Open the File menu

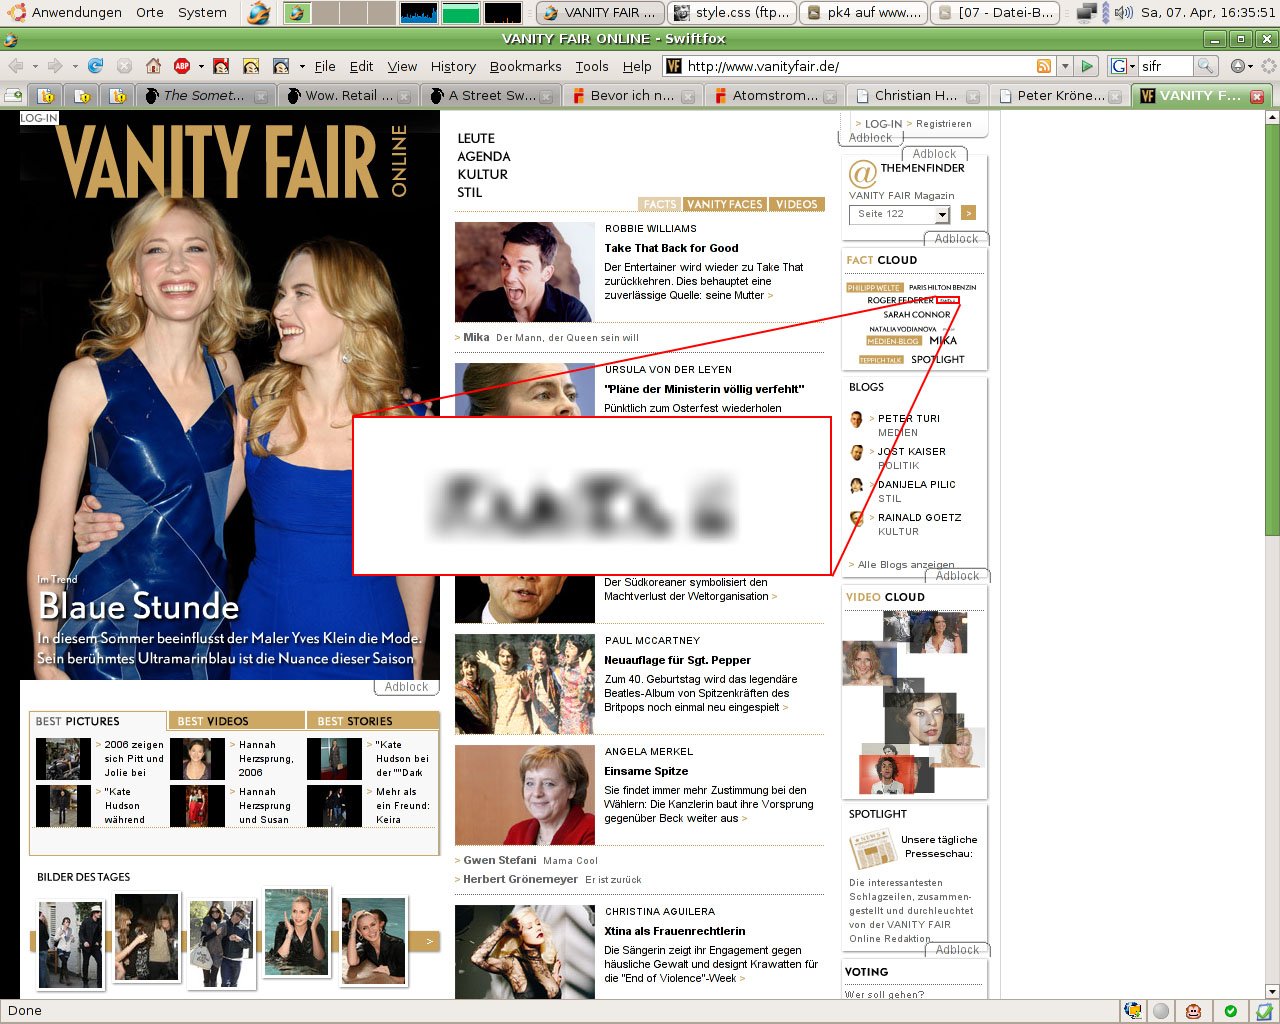pyautogui.click(x=325, y=66)
